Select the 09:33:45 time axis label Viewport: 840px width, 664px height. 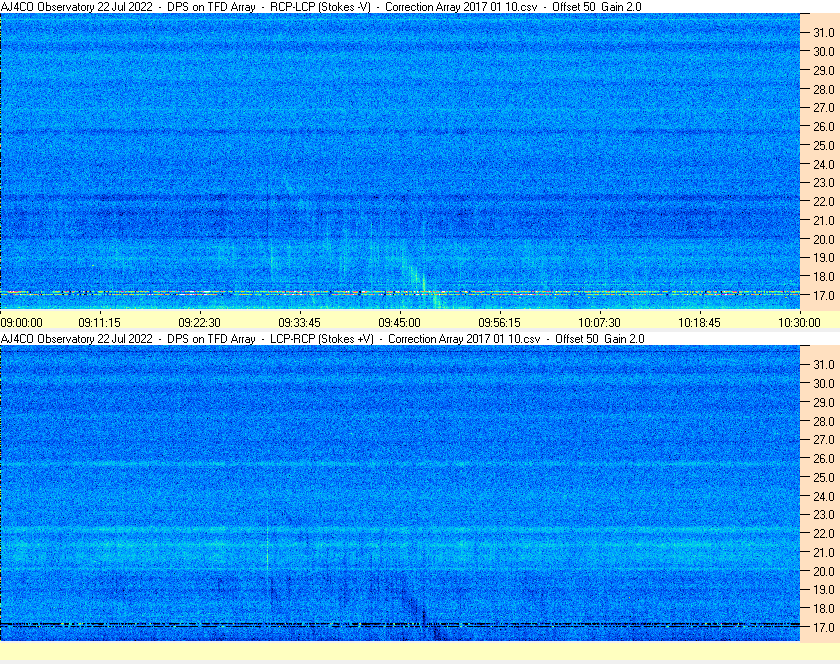tap(299, 323)
